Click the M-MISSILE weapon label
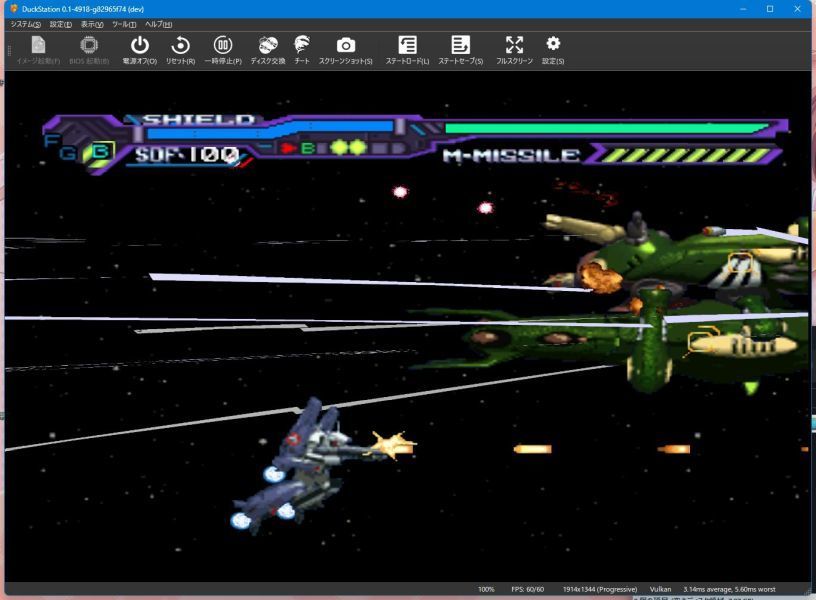This screenshot has width=816, height=600. tap(511, 155)
